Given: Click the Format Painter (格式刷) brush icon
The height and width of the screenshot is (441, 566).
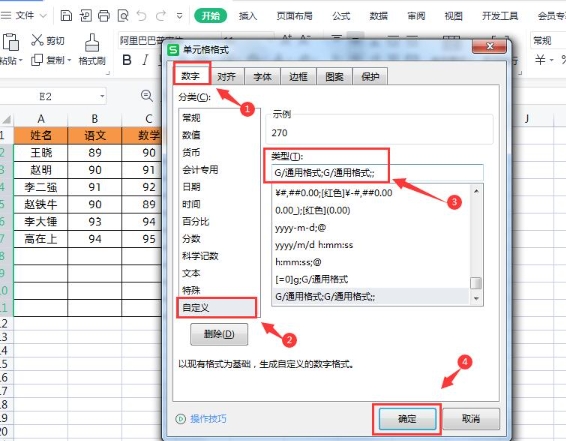Looking at the screenshot, I should (x=92, y=43).
